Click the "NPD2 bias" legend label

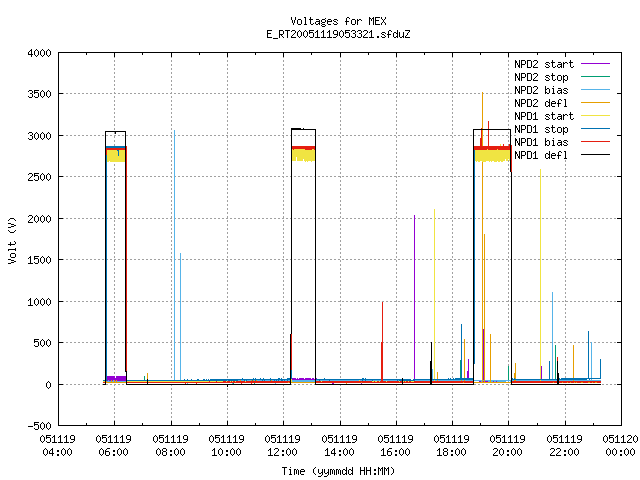point(541,90)
